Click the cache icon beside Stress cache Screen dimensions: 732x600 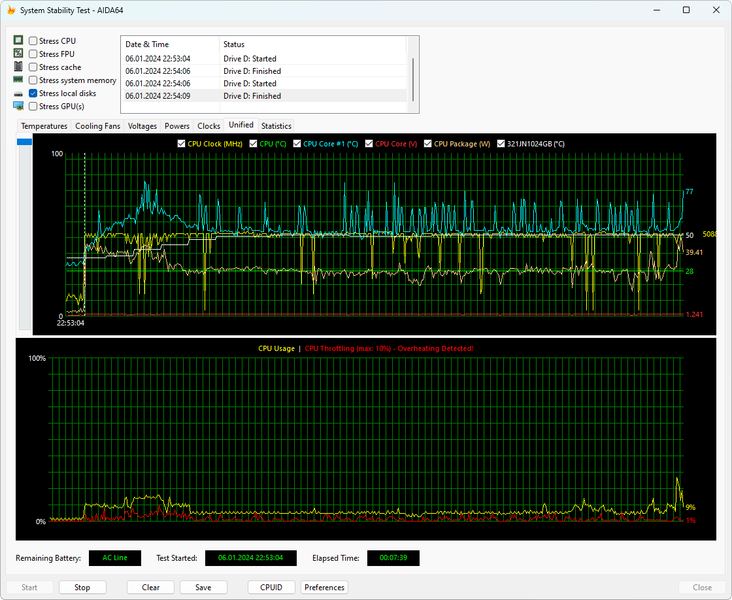[18, 67]
